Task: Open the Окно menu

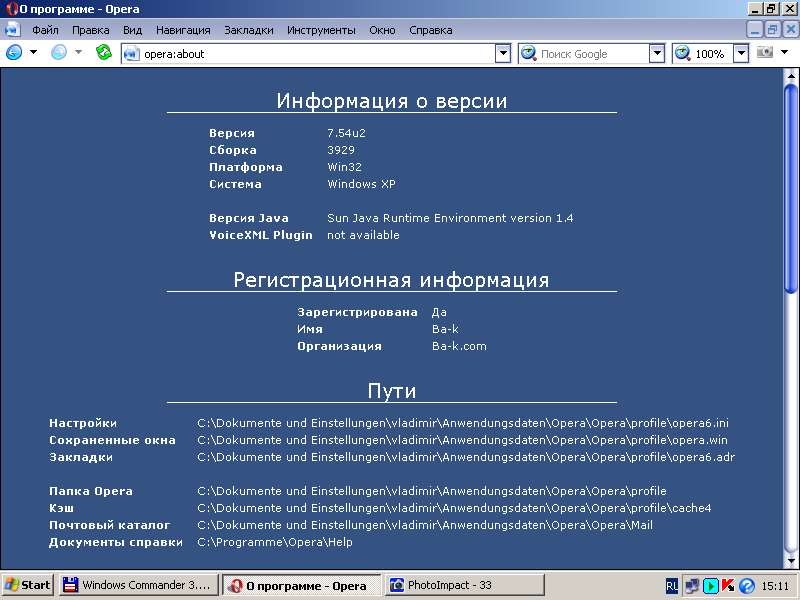Action: point(383,30)
